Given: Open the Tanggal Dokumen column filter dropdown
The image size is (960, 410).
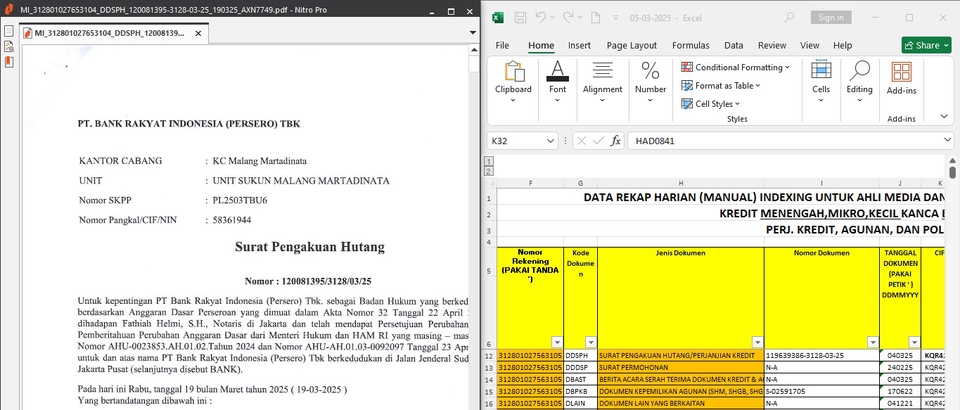Looking at the screenshot, I should (x=914, y=342).
